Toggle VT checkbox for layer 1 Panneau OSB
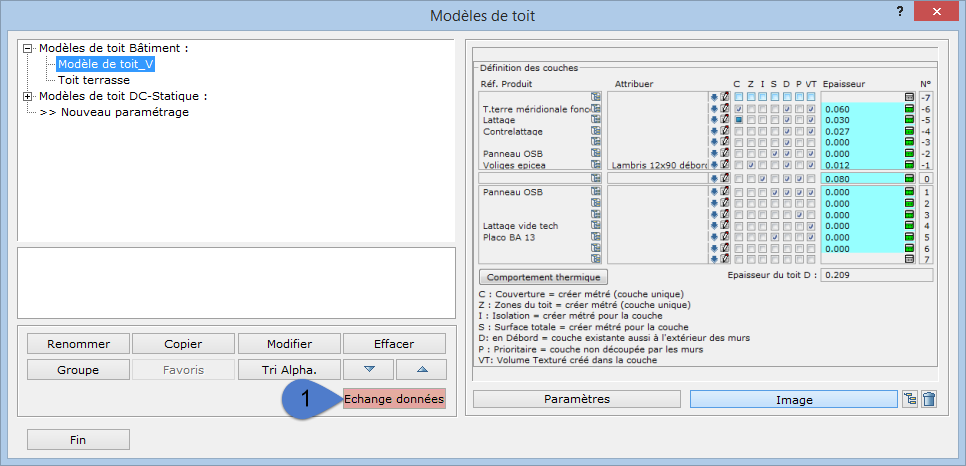The width and height of the screenshot is (966, 466). (811, 192)
